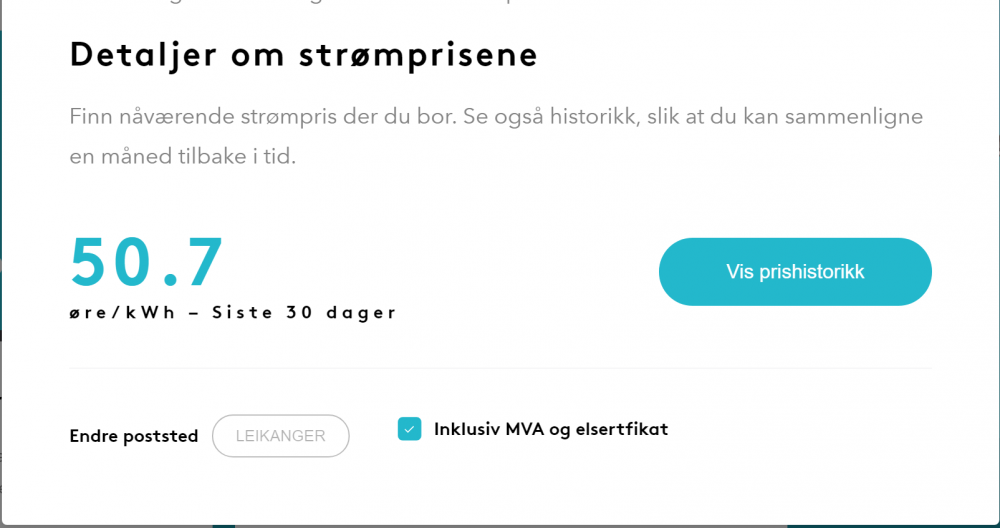
Task: Click the Vis prishistorikk button
Action: [x=795, y=272]
